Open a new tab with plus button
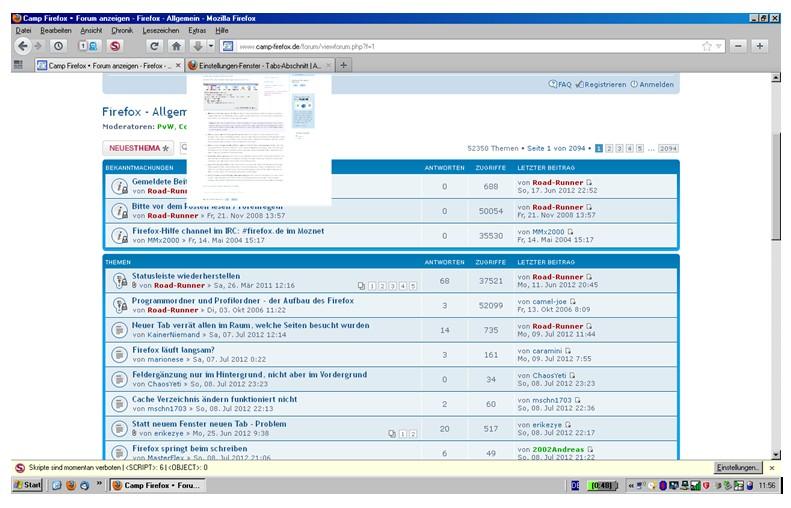Image resolution: width=791 pixels, height=508 pixels. [344, 65]
